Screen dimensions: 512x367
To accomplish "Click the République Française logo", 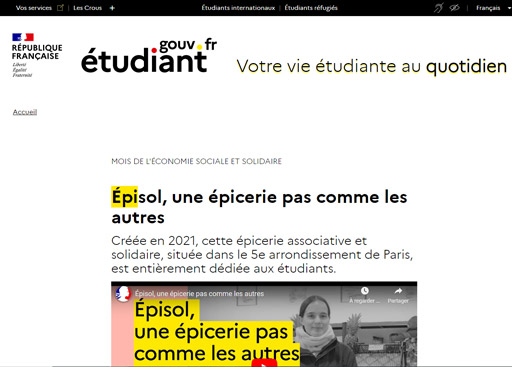I will (37, 55).
